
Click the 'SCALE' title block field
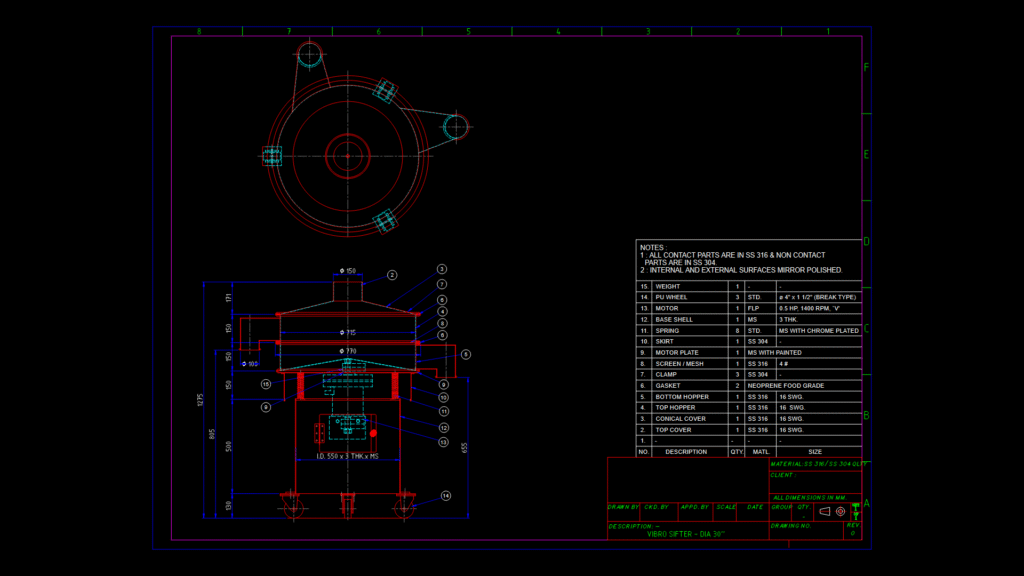(x=726, y=507)
